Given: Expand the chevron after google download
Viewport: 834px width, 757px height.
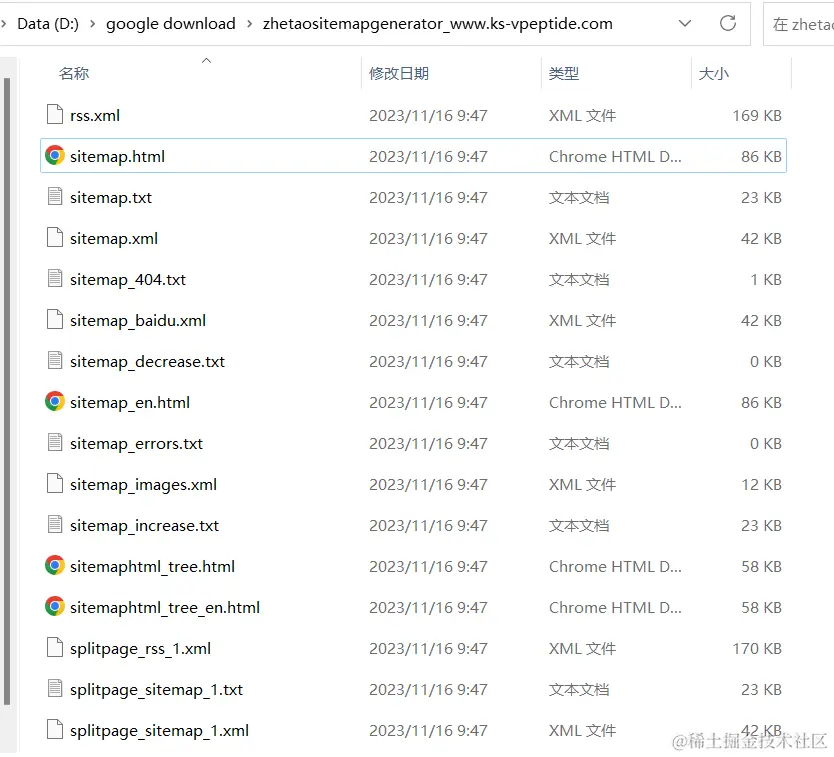Looking at the screenshot, I should point(249,24).
